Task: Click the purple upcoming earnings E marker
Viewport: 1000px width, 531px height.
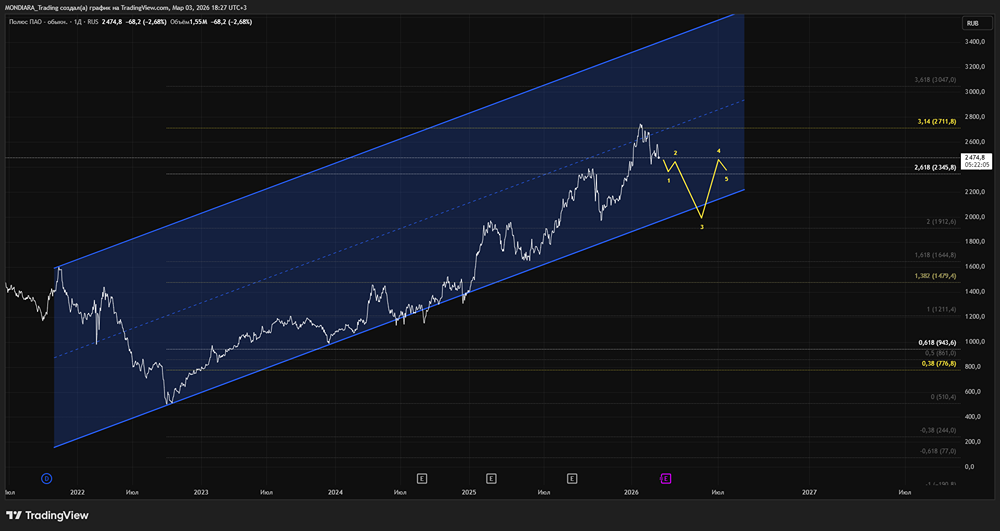Action: (666, 478)
